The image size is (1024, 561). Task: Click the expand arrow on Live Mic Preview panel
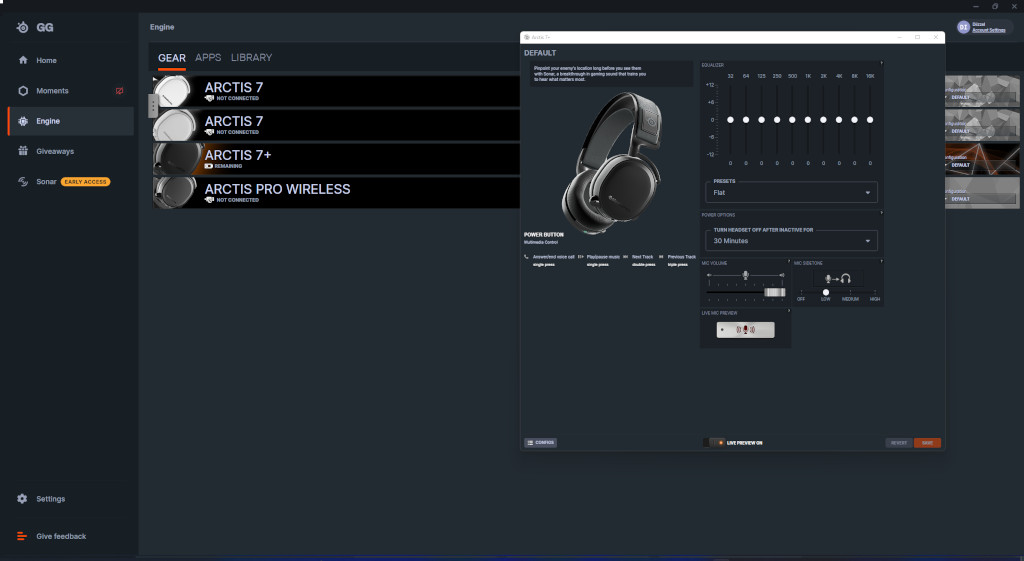pyautogui.click(x=789, y=311)
